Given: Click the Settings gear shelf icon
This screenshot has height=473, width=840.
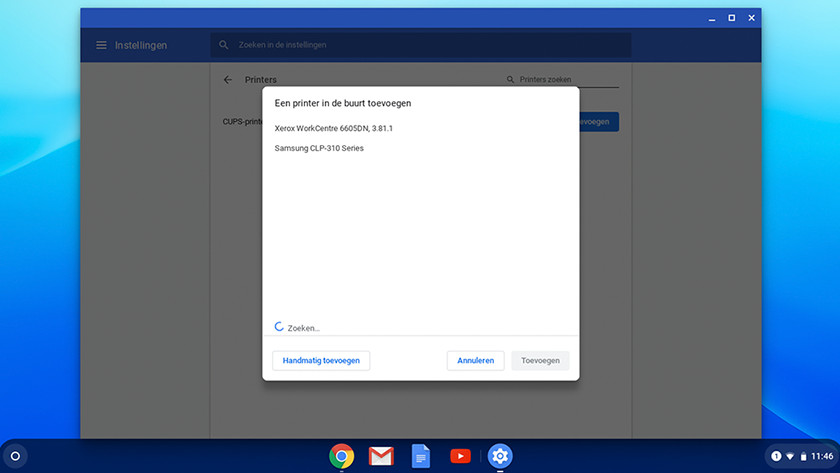Looking at the screenshot, I should click(x=500, y=456).
